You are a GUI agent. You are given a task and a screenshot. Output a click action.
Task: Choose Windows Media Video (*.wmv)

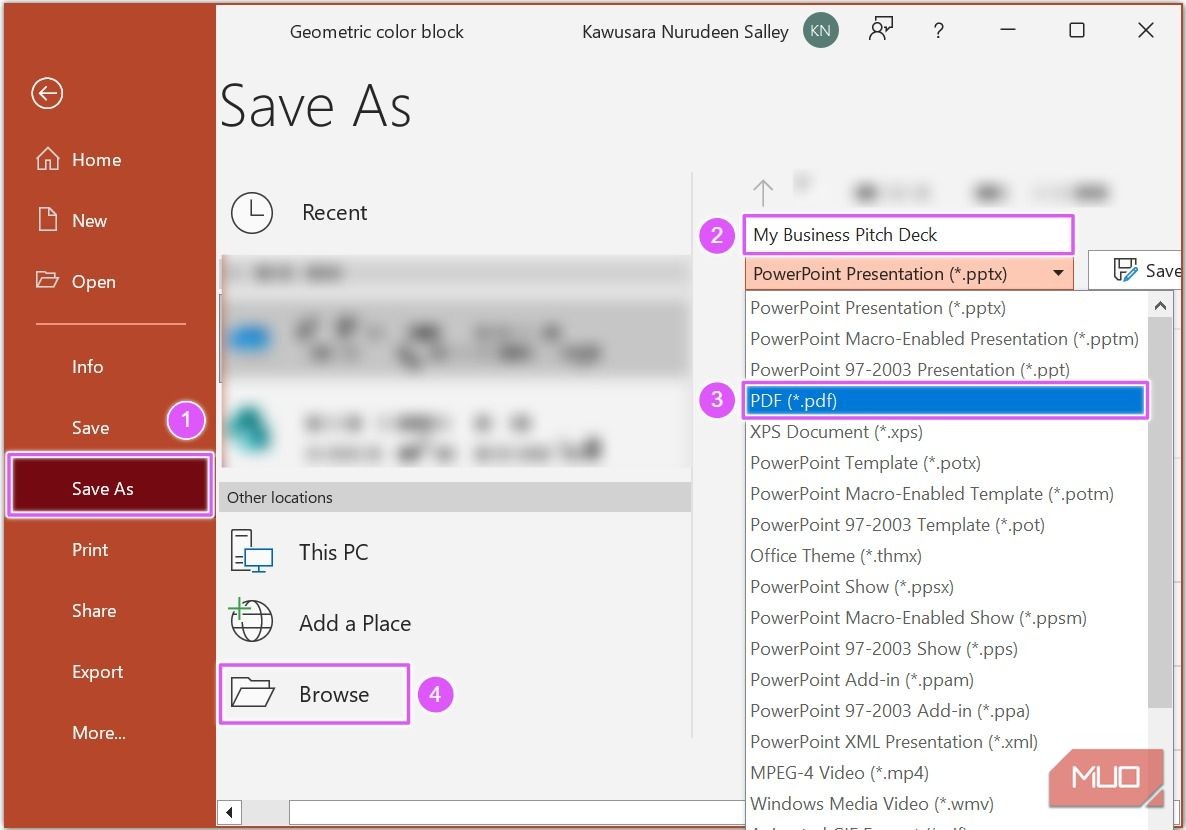(x=947, y=804)
